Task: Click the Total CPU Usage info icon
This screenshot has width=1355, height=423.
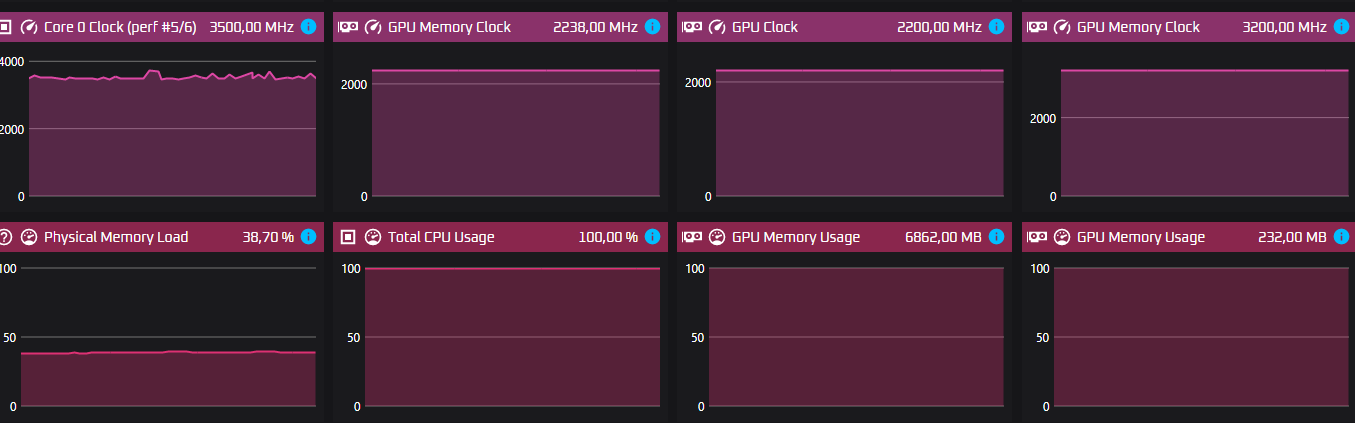Action: click(652, 237)
